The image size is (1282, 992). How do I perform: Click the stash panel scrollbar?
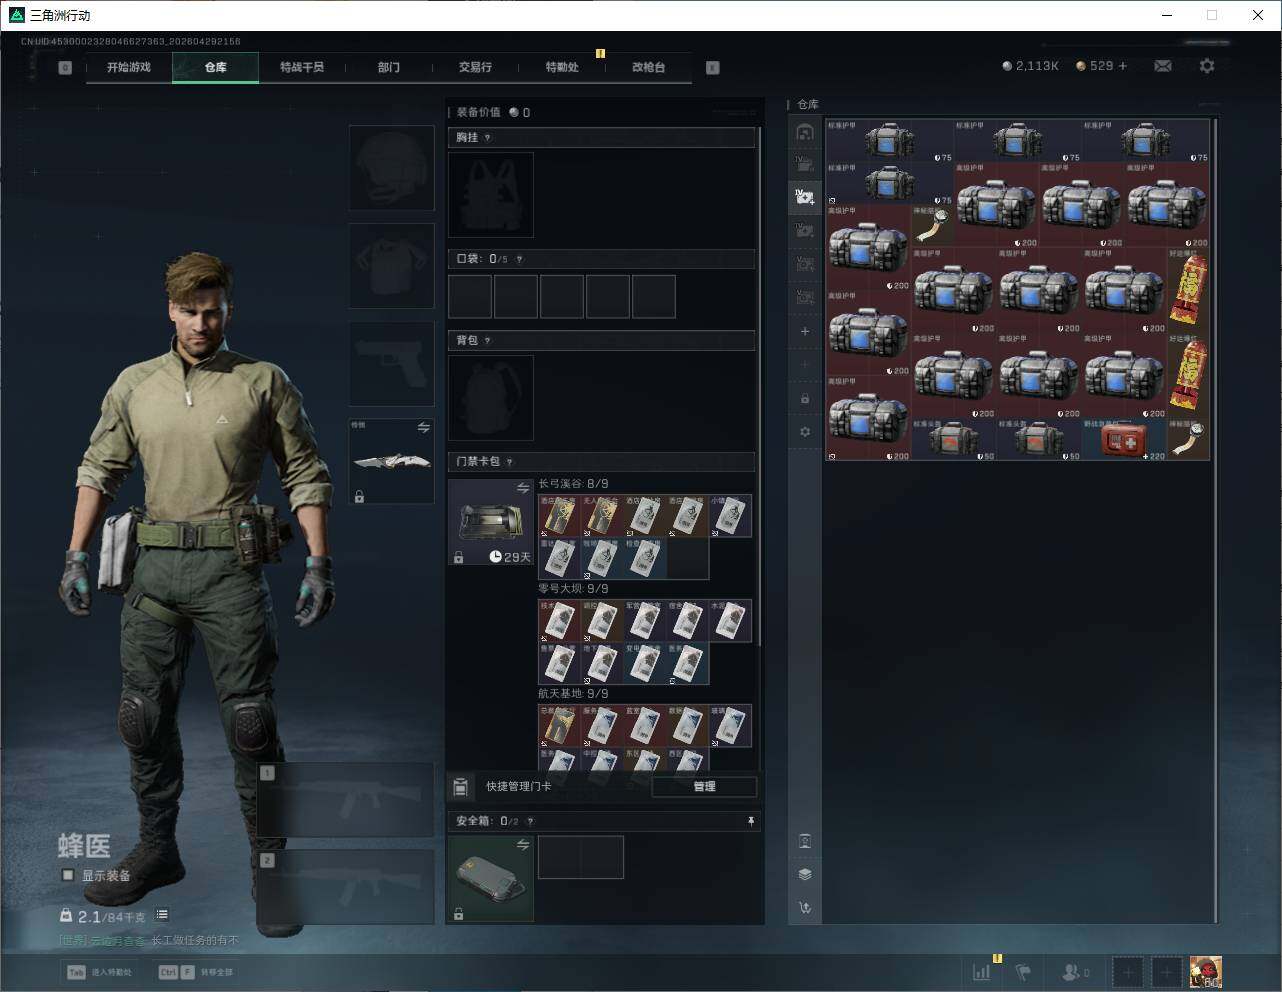click(1215, 520)
